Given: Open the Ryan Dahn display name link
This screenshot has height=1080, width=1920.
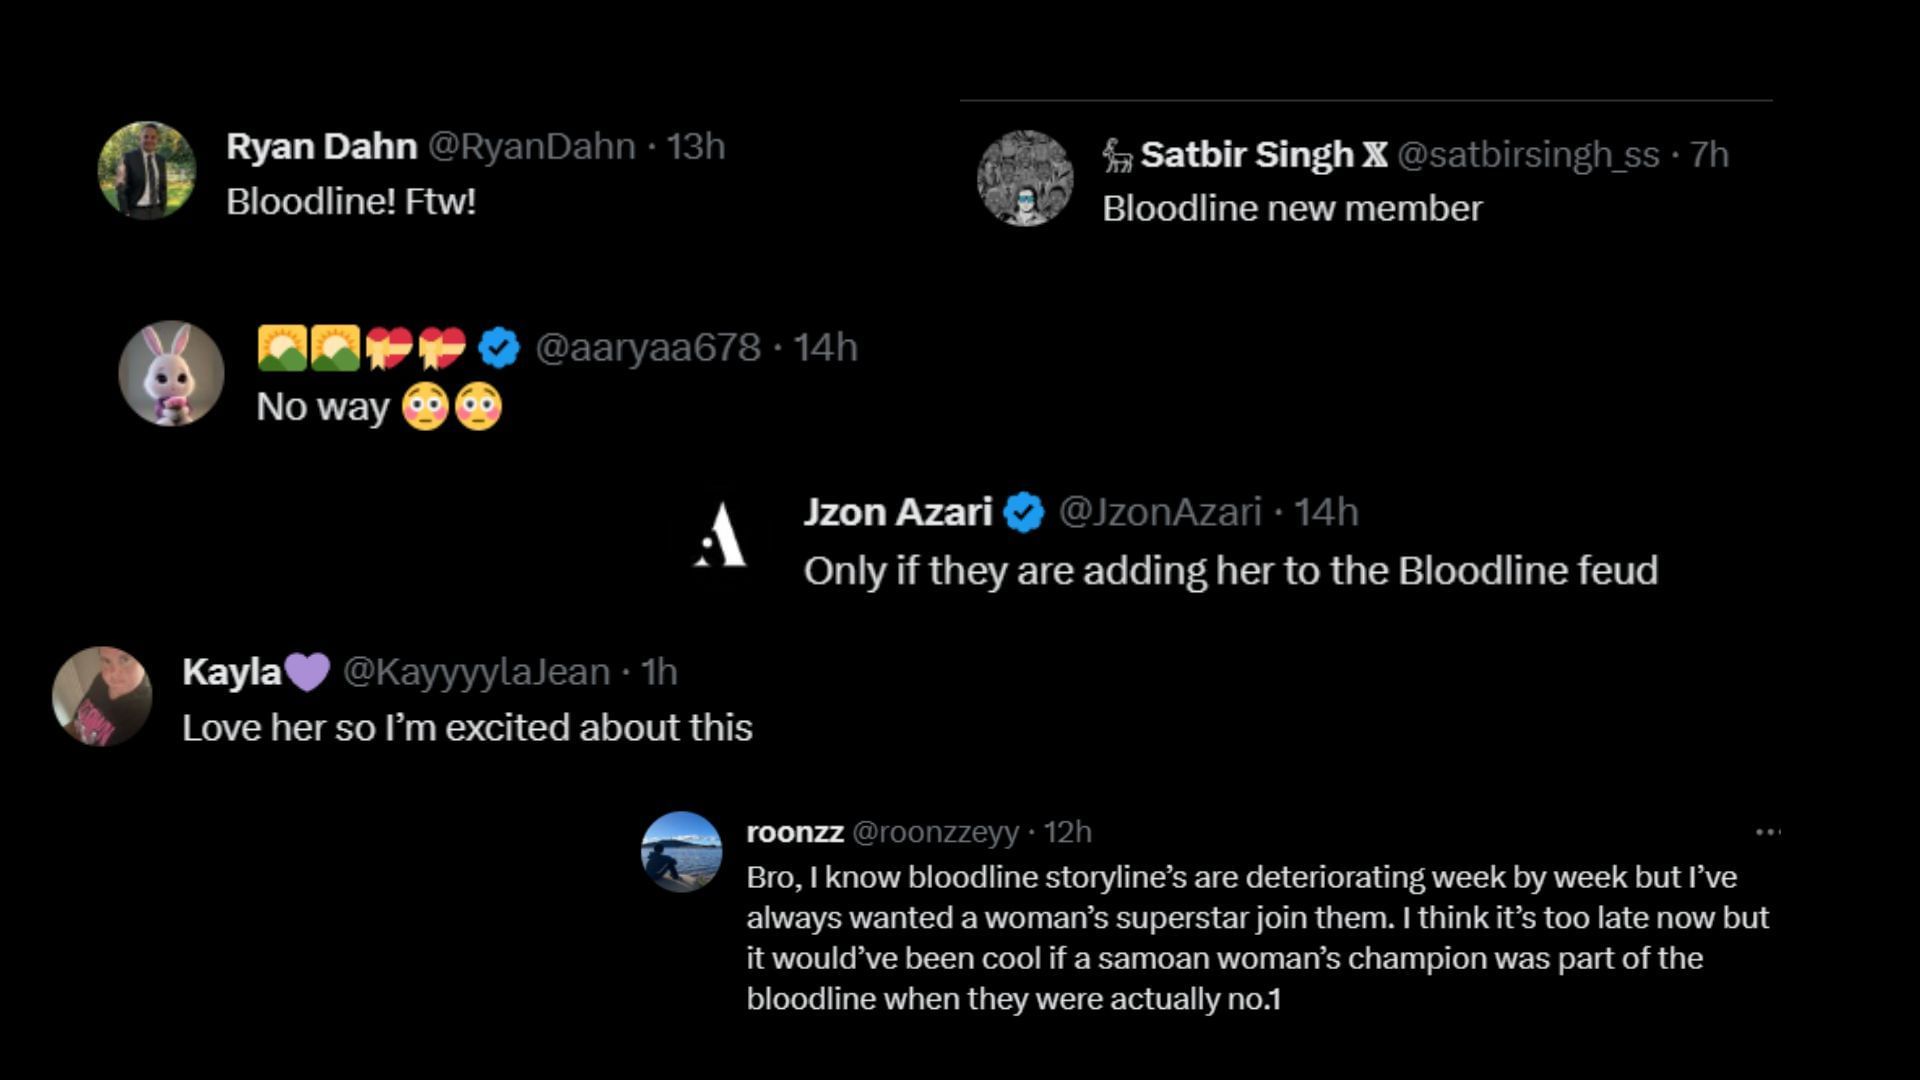Looking at the screenshot, I should point(321,147).
